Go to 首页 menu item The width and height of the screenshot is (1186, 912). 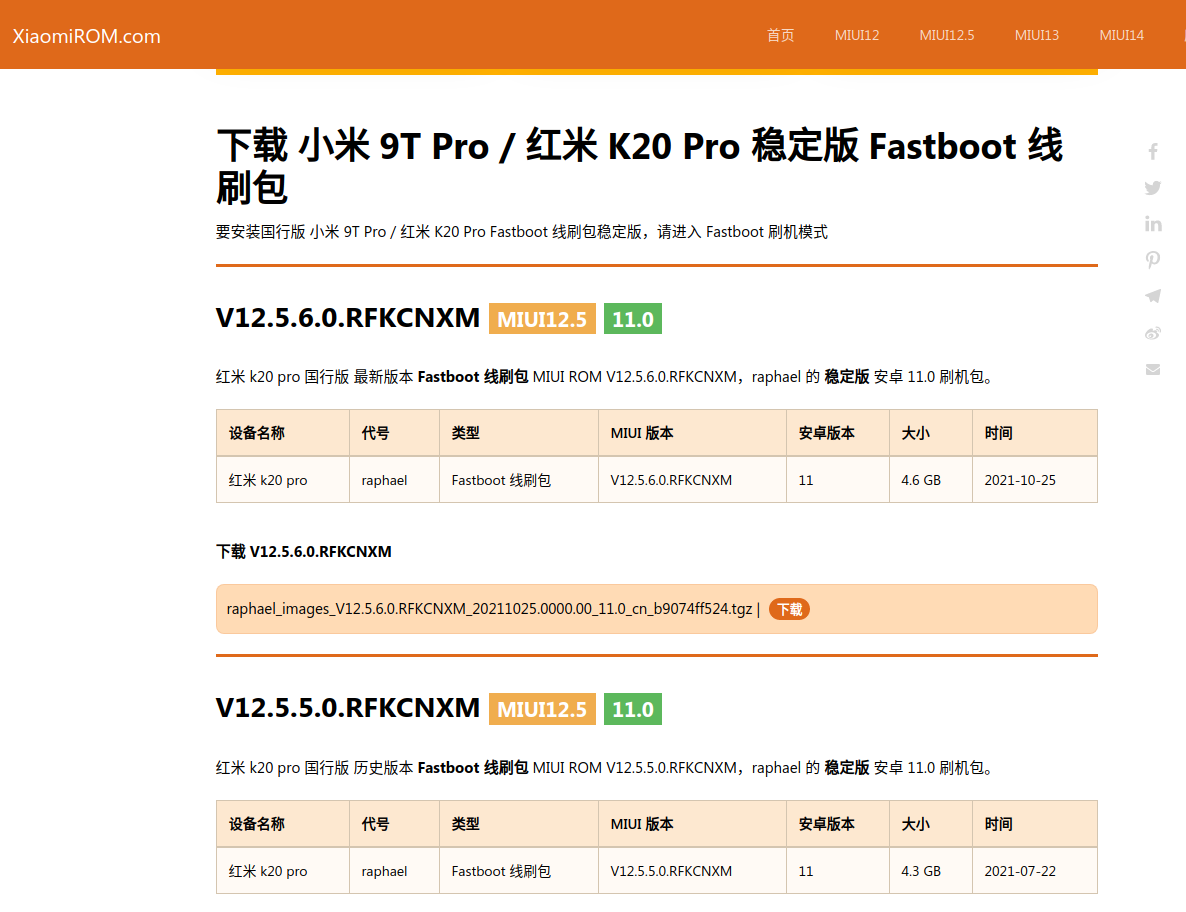tap(780, 35)
